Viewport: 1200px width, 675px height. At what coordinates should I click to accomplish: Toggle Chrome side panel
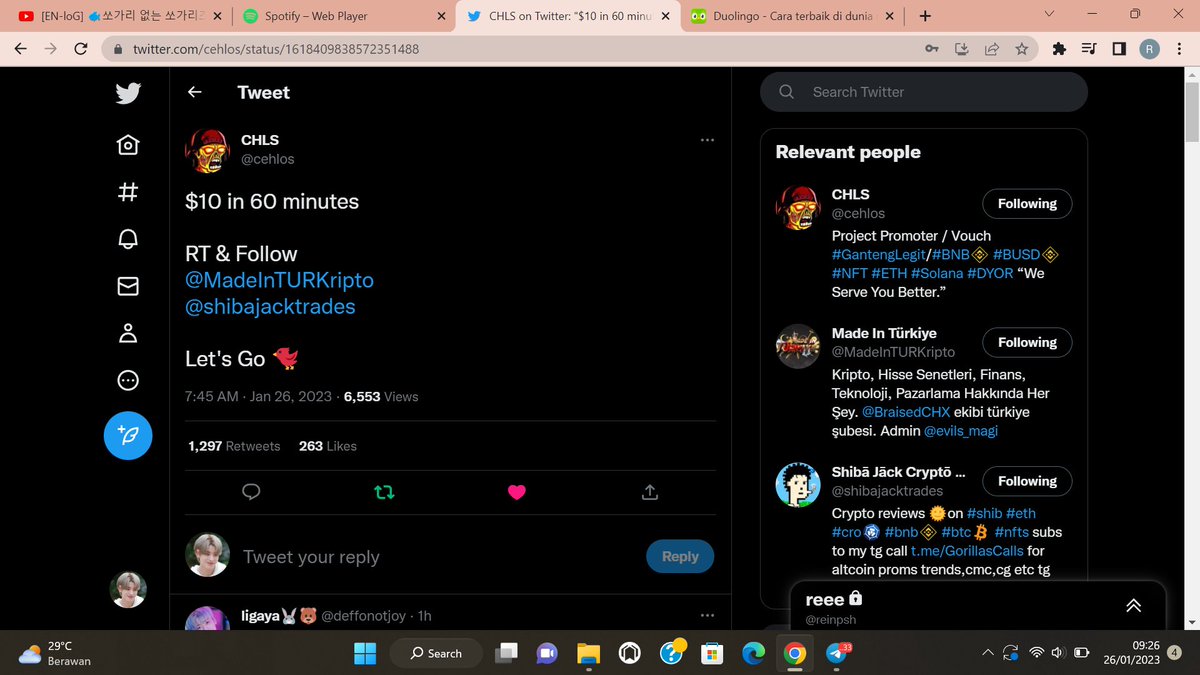tap(1119, 48)
